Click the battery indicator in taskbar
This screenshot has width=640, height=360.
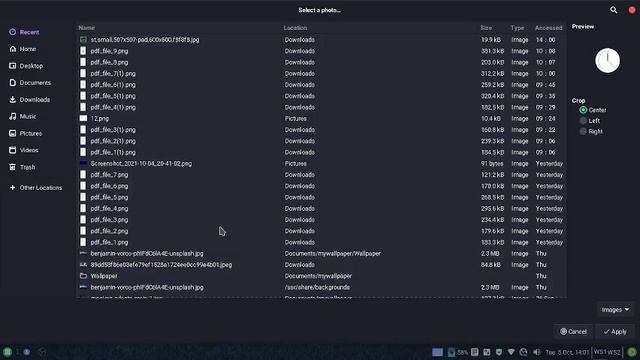pos(458,352)
